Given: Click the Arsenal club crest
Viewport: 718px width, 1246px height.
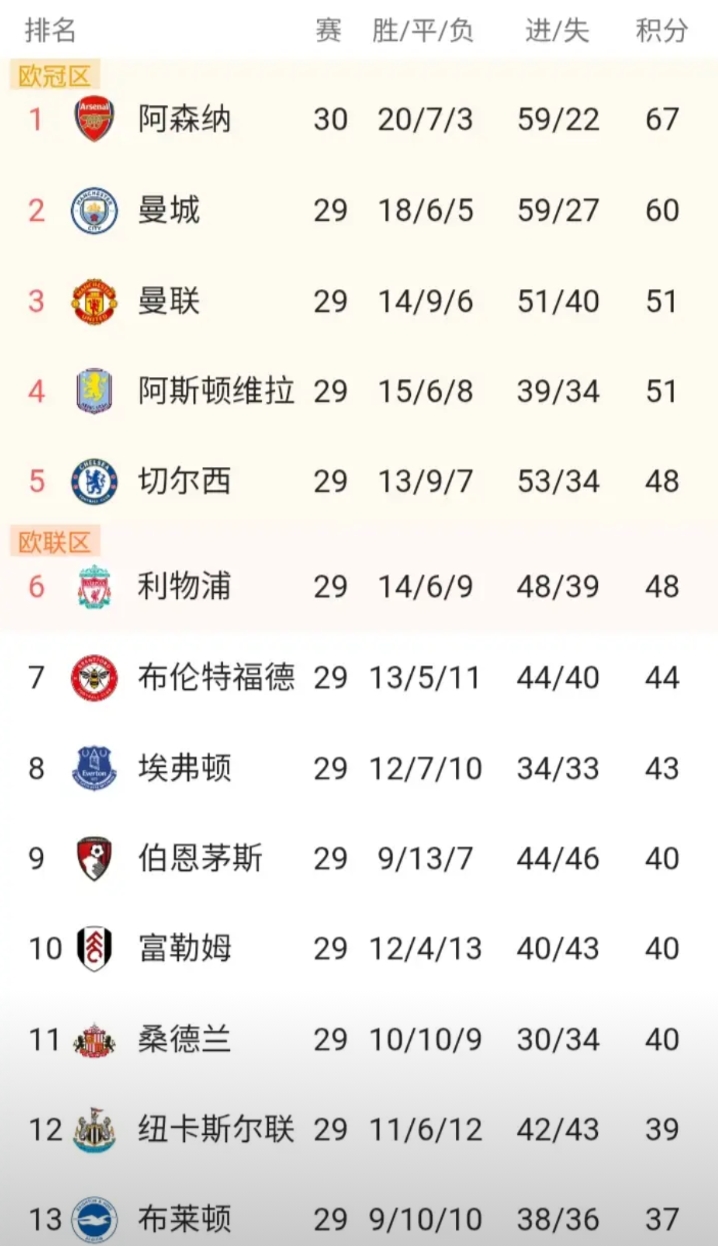Looking at the screenshot, I should [x=94, y=120].
